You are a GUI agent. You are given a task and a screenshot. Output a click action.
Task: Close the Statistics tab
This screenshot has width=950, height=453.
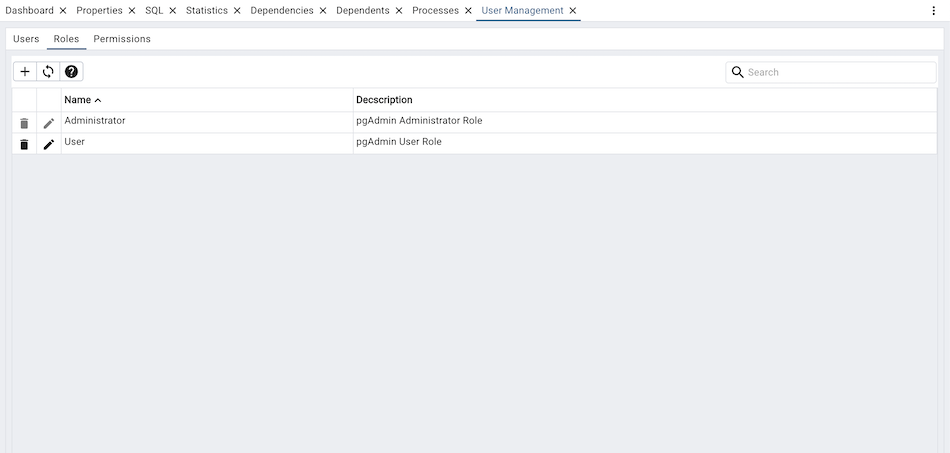[237, 11]
